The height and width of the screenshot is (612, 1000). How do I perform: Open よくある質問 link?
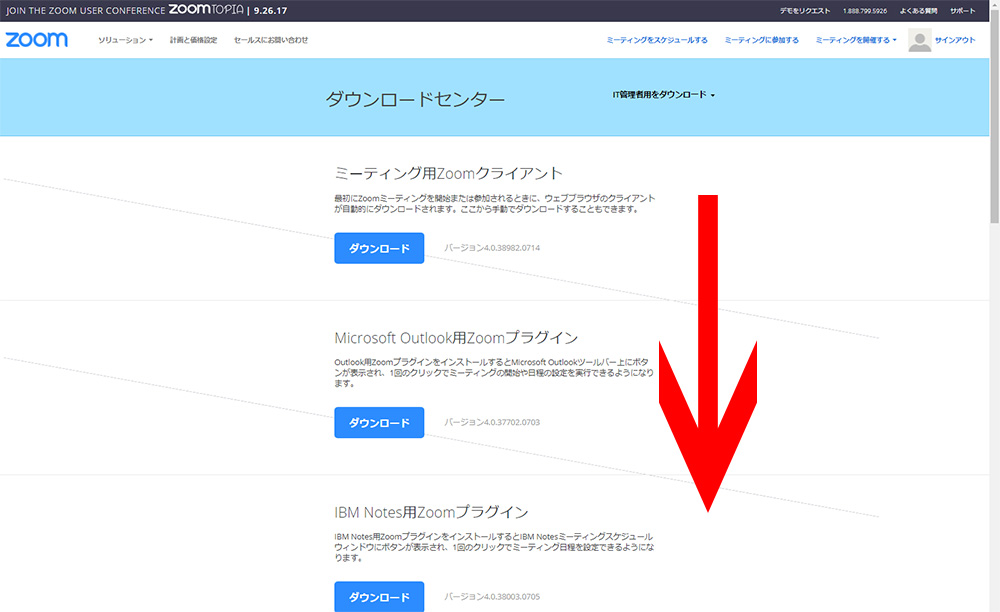[x=918, y=10]
